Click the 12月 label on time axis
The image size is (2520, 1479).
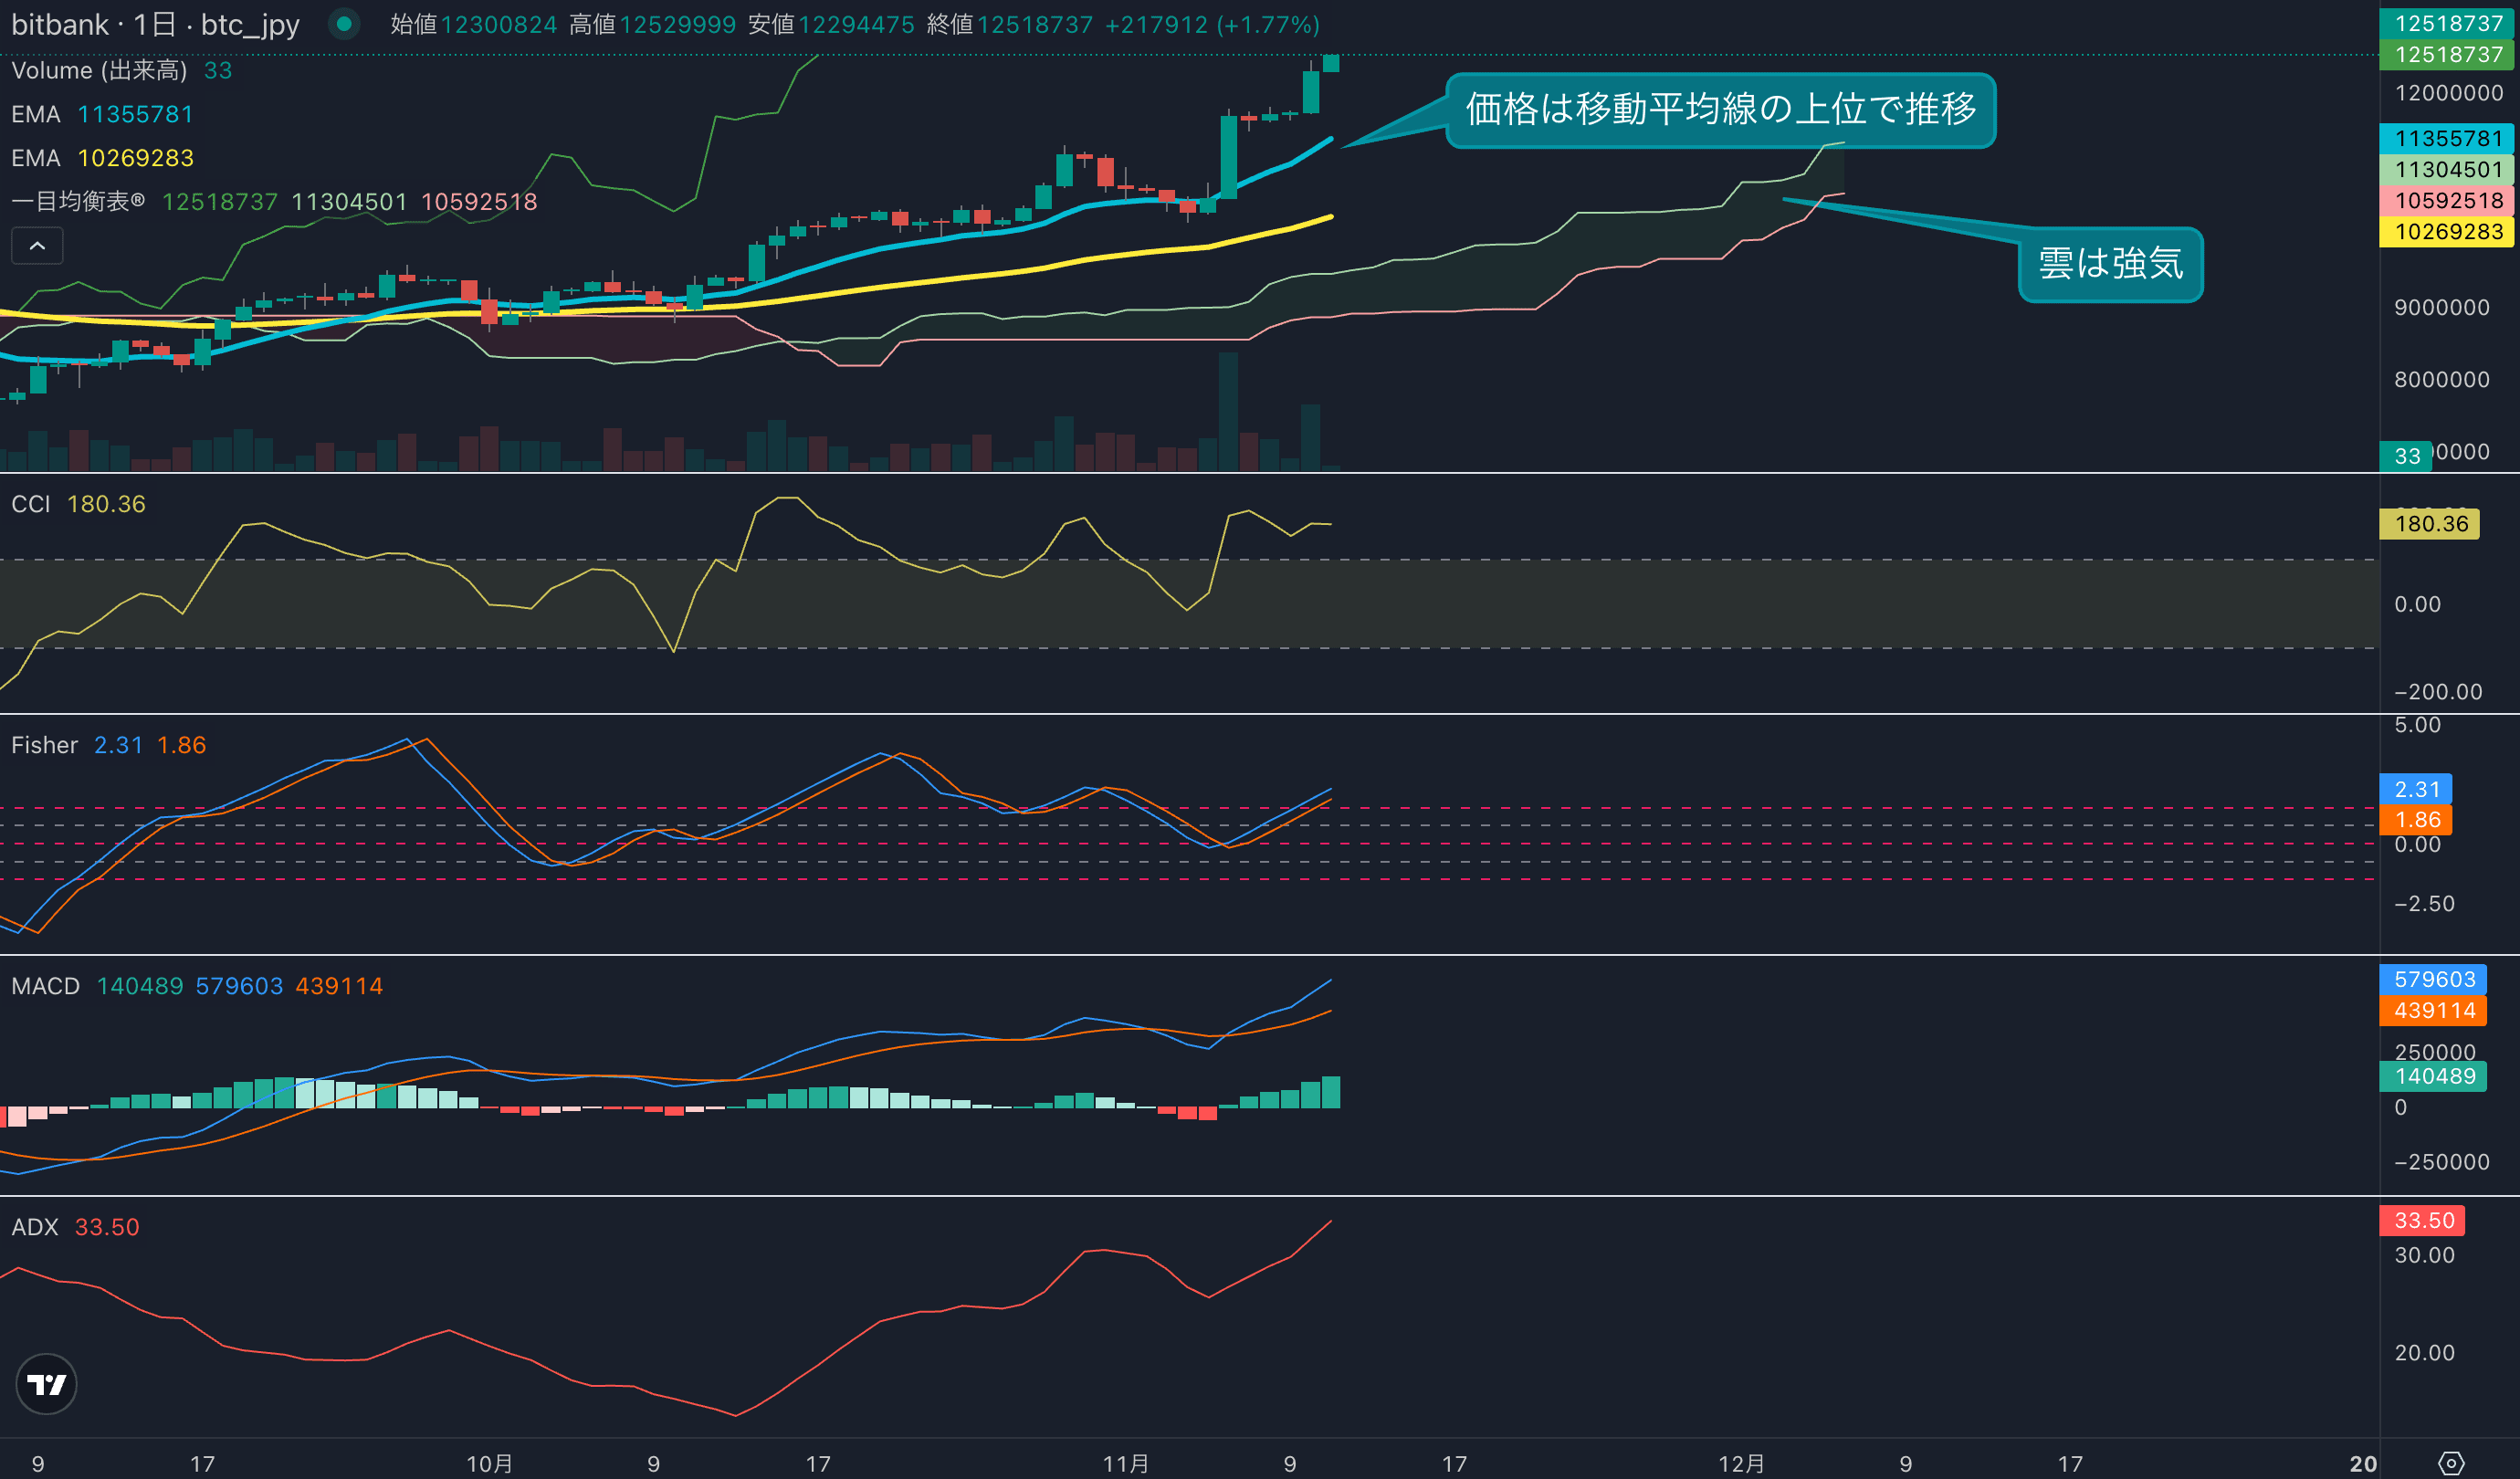pos(1741,1464)
